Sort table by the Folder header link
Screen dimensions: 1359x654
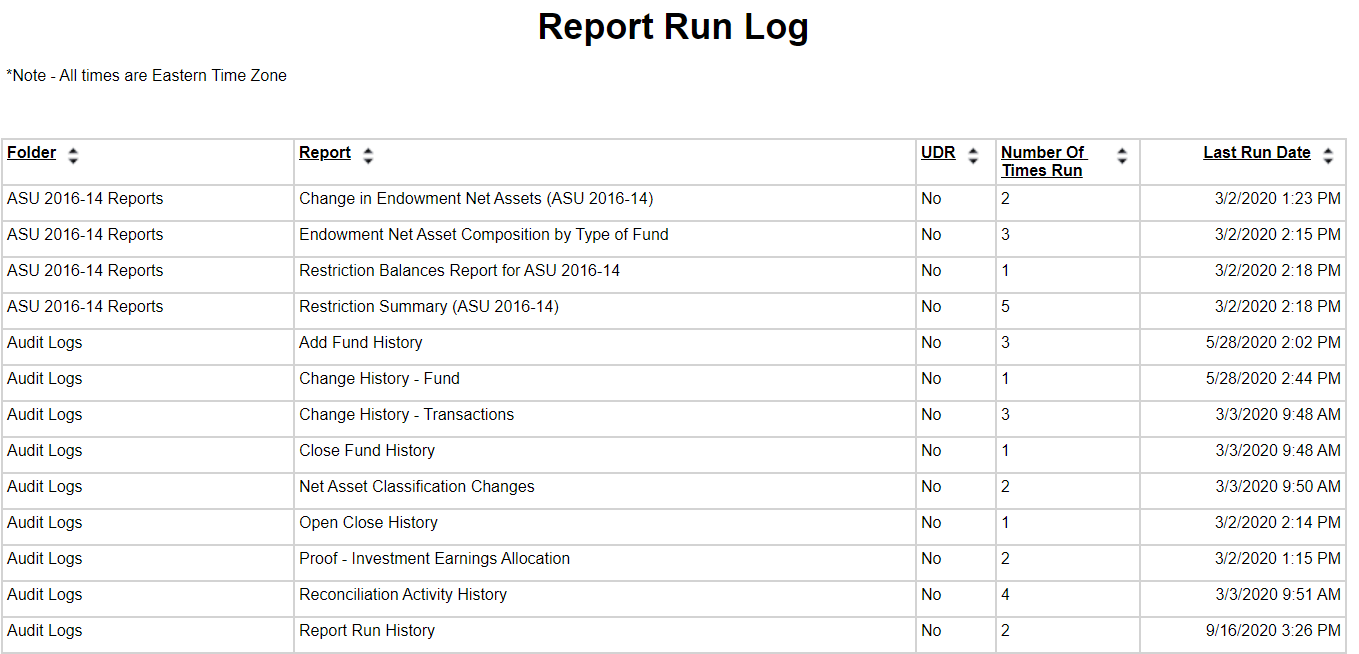coord(32,153)
